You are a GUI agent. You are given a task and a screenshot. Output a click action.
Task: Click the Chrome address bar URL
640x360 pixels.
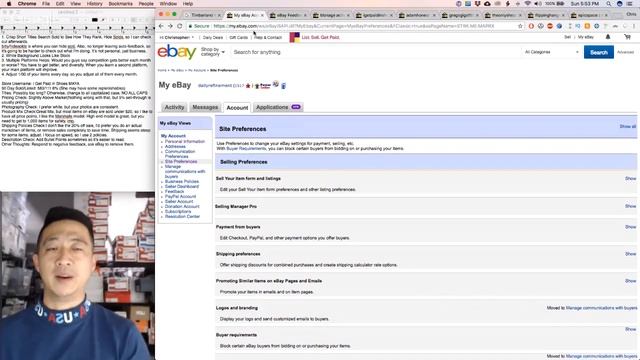353,26
